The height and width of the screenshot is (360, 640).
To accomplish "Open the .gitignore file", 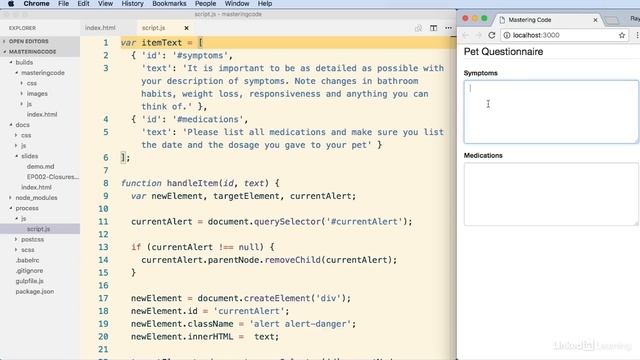I will pos(29,271).
